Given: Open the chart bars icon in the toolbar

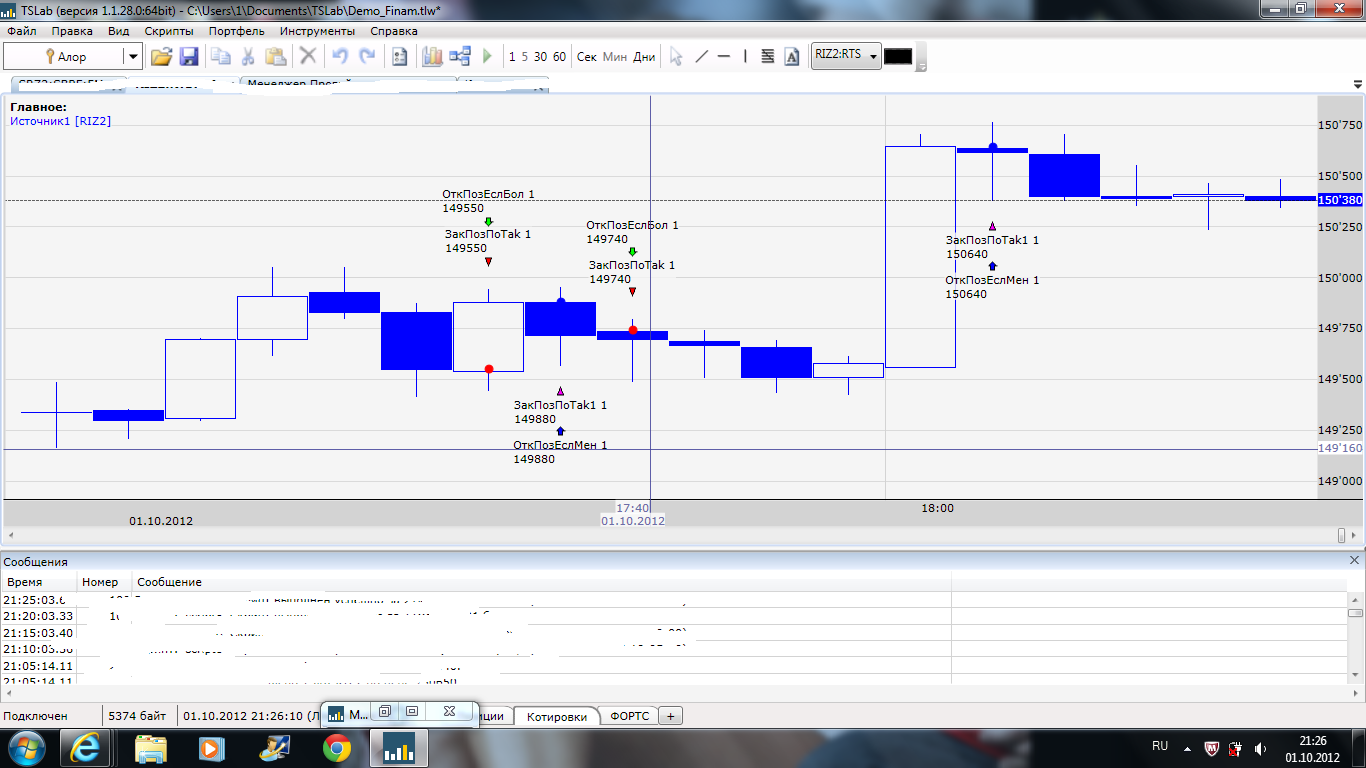Looking at the screenshot, I should (432, 57).
